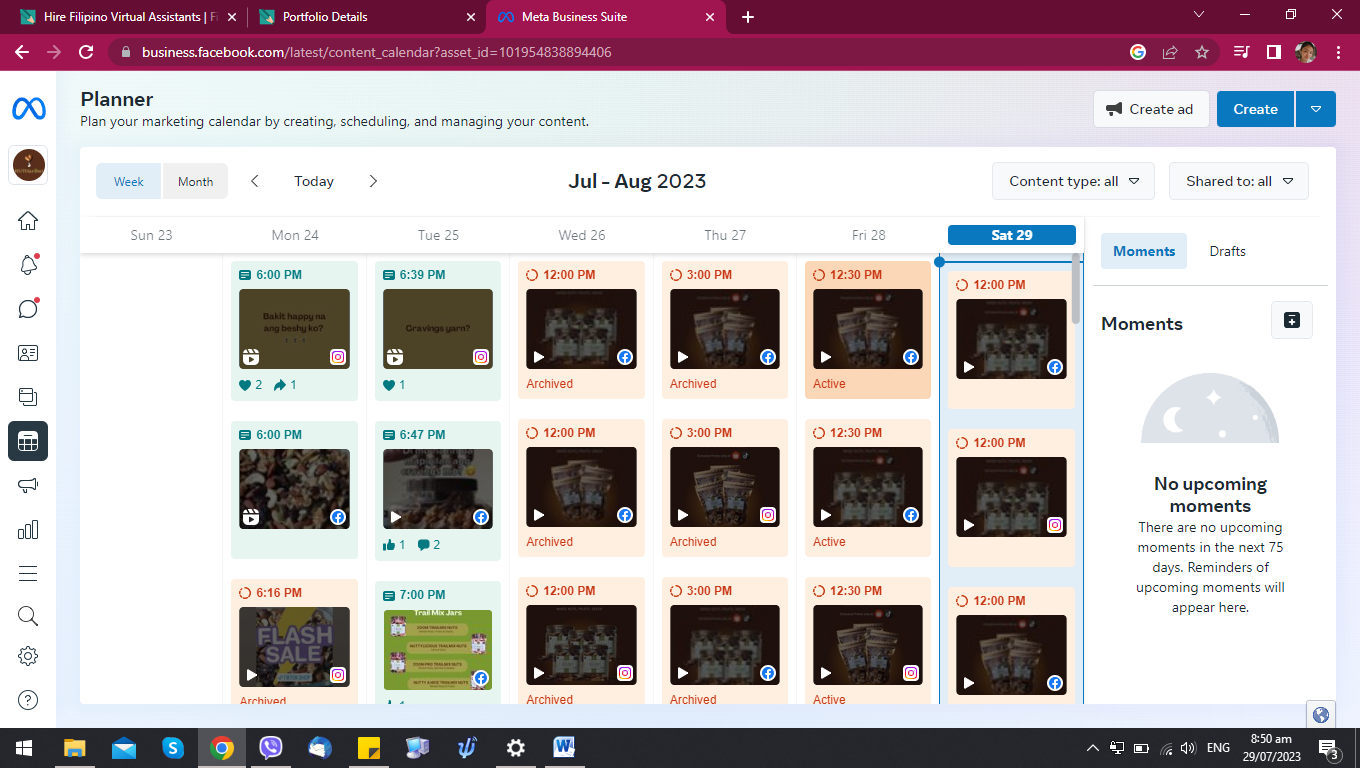Screen dimensions: 1360x768
Task: Expand the Create button dropdown arrow
Action: 1316,109
